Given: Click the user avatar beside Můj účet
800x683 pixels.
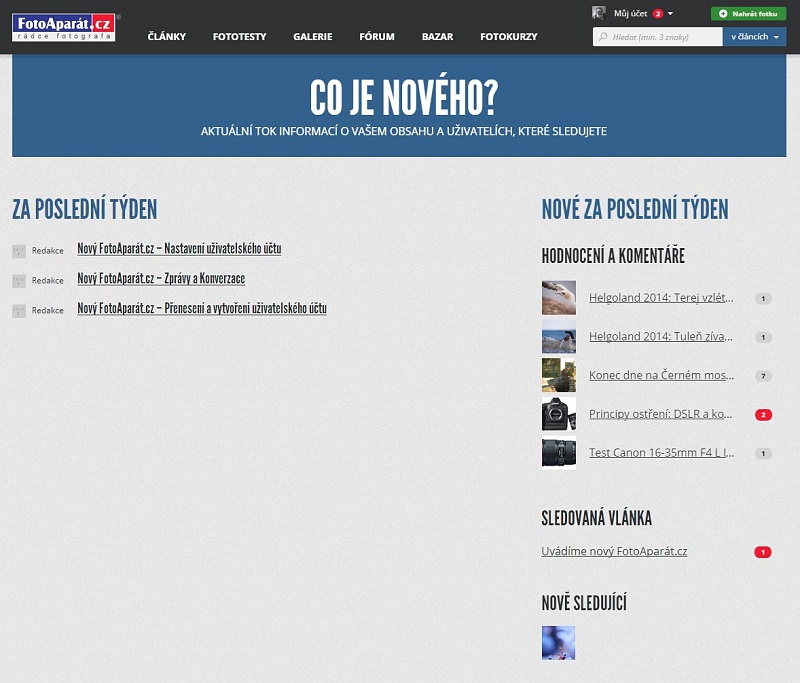Looking at the screenshot, I should click(x=599, y=13).
